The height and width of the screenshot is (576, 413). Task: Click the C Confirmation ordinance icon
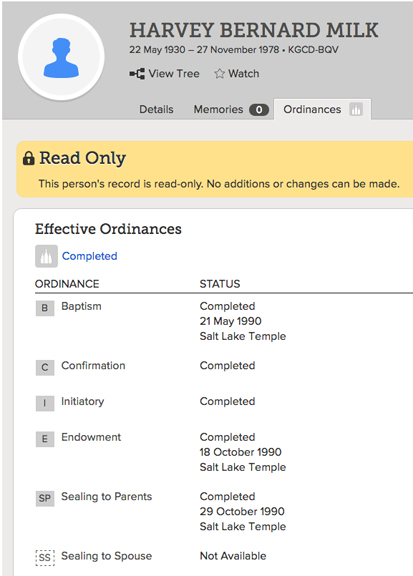point(45,367)
